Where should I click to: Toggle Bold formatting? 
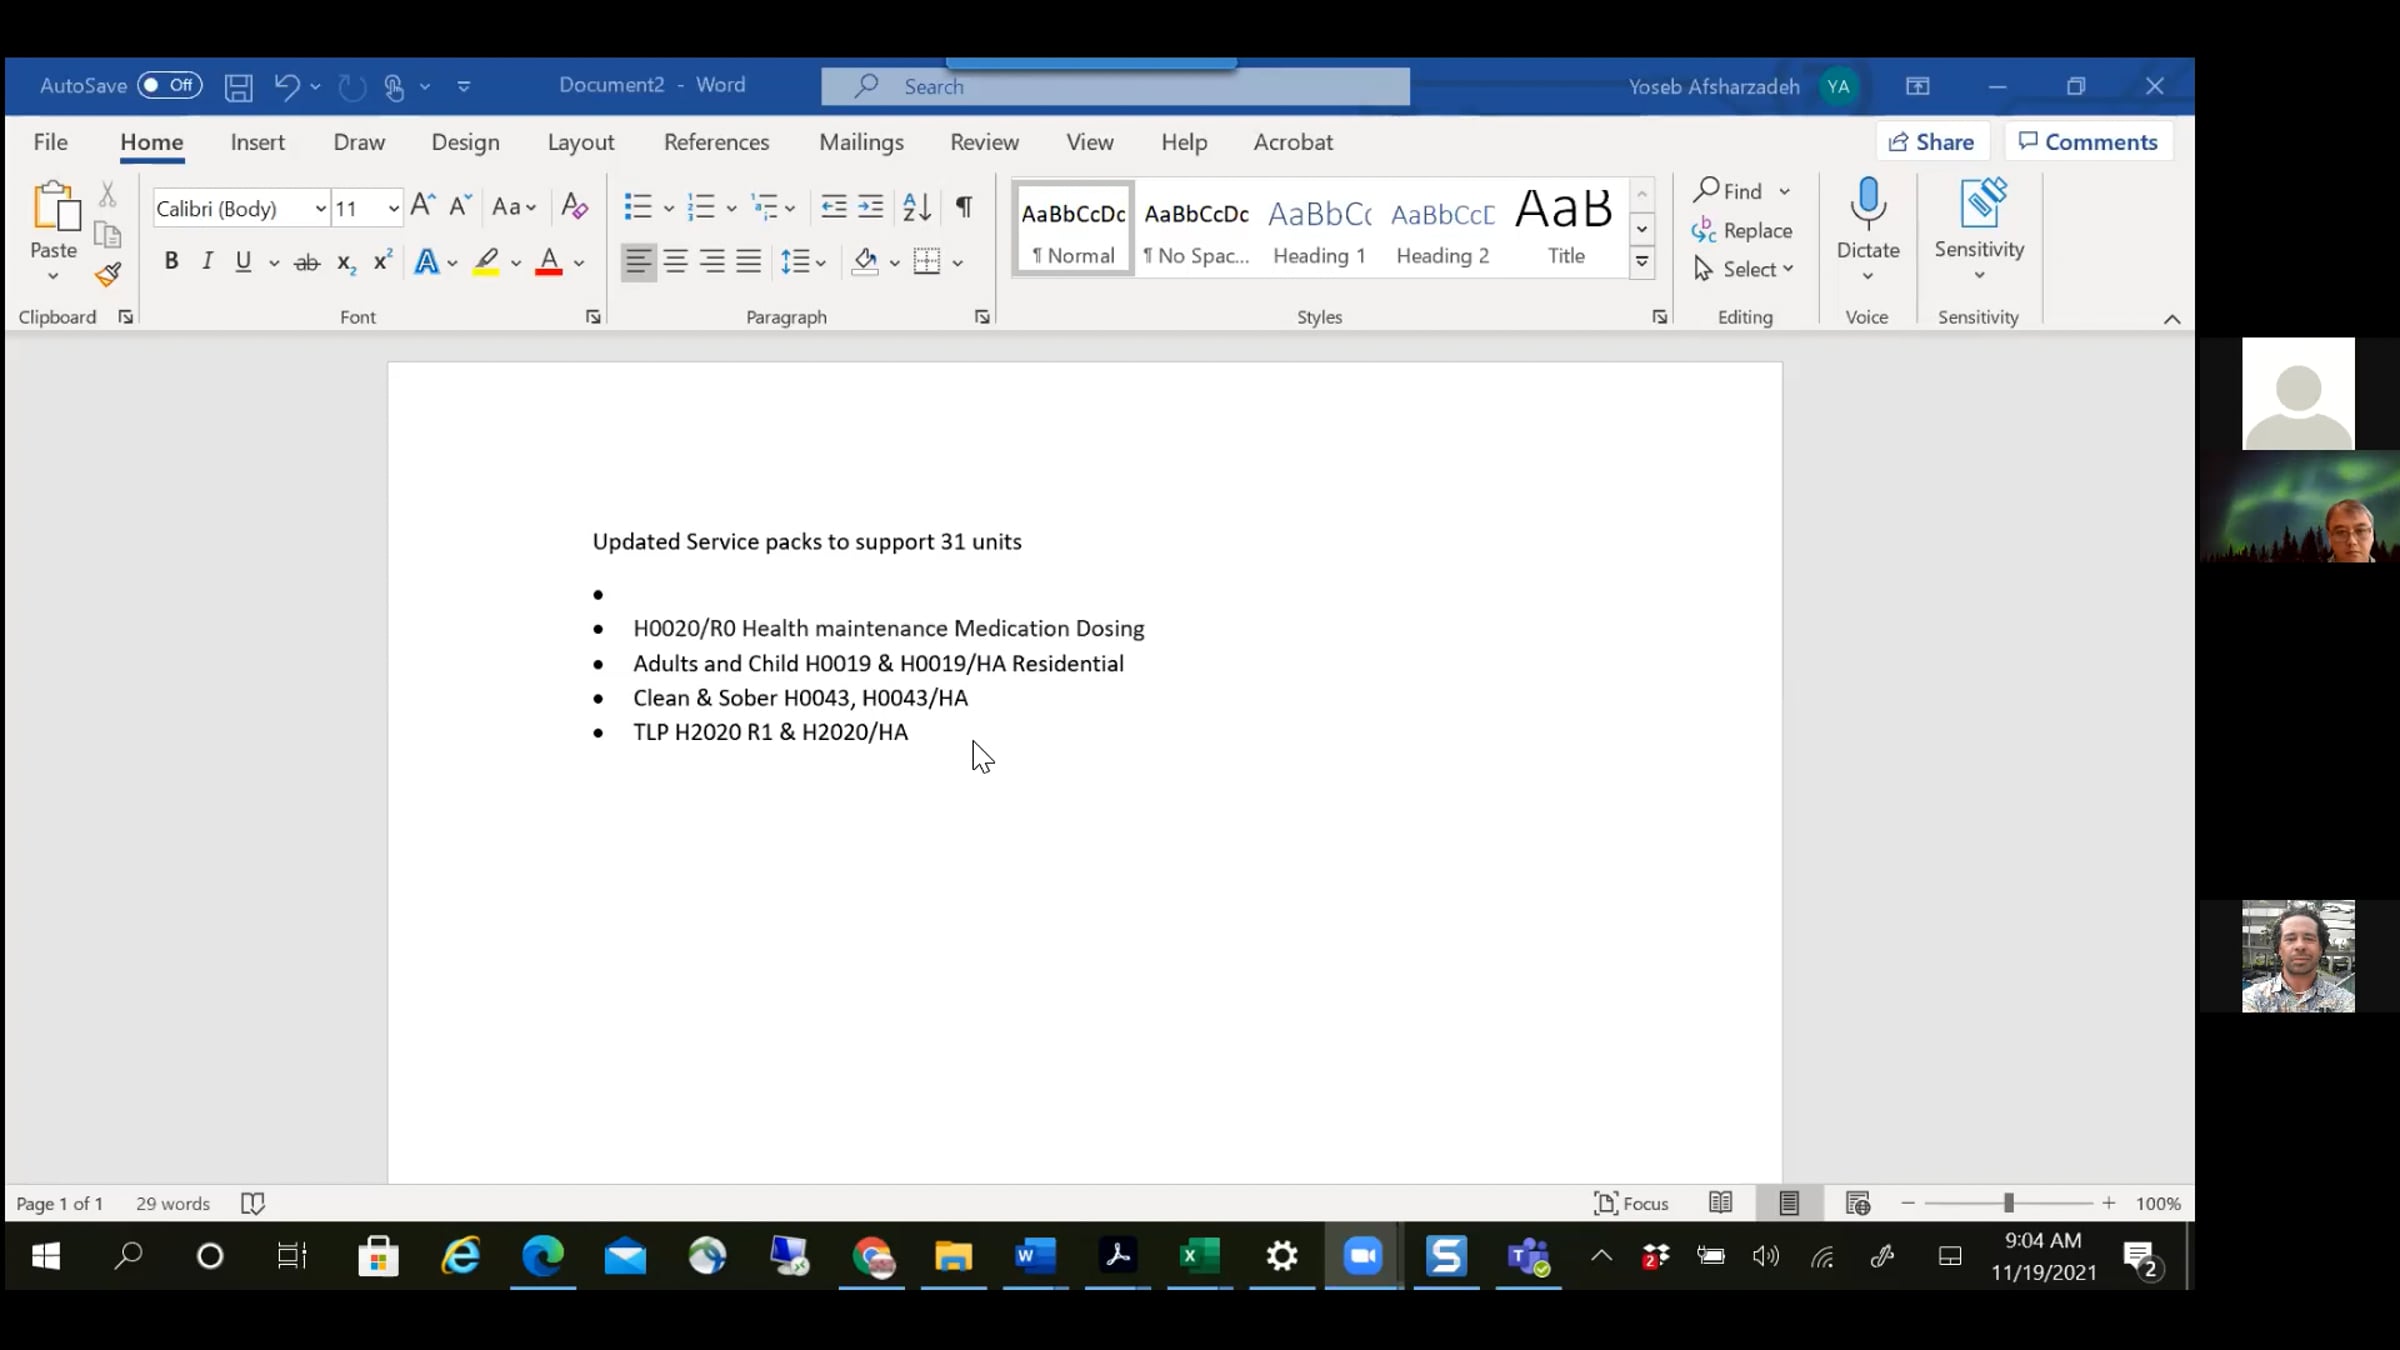[172, 262]
